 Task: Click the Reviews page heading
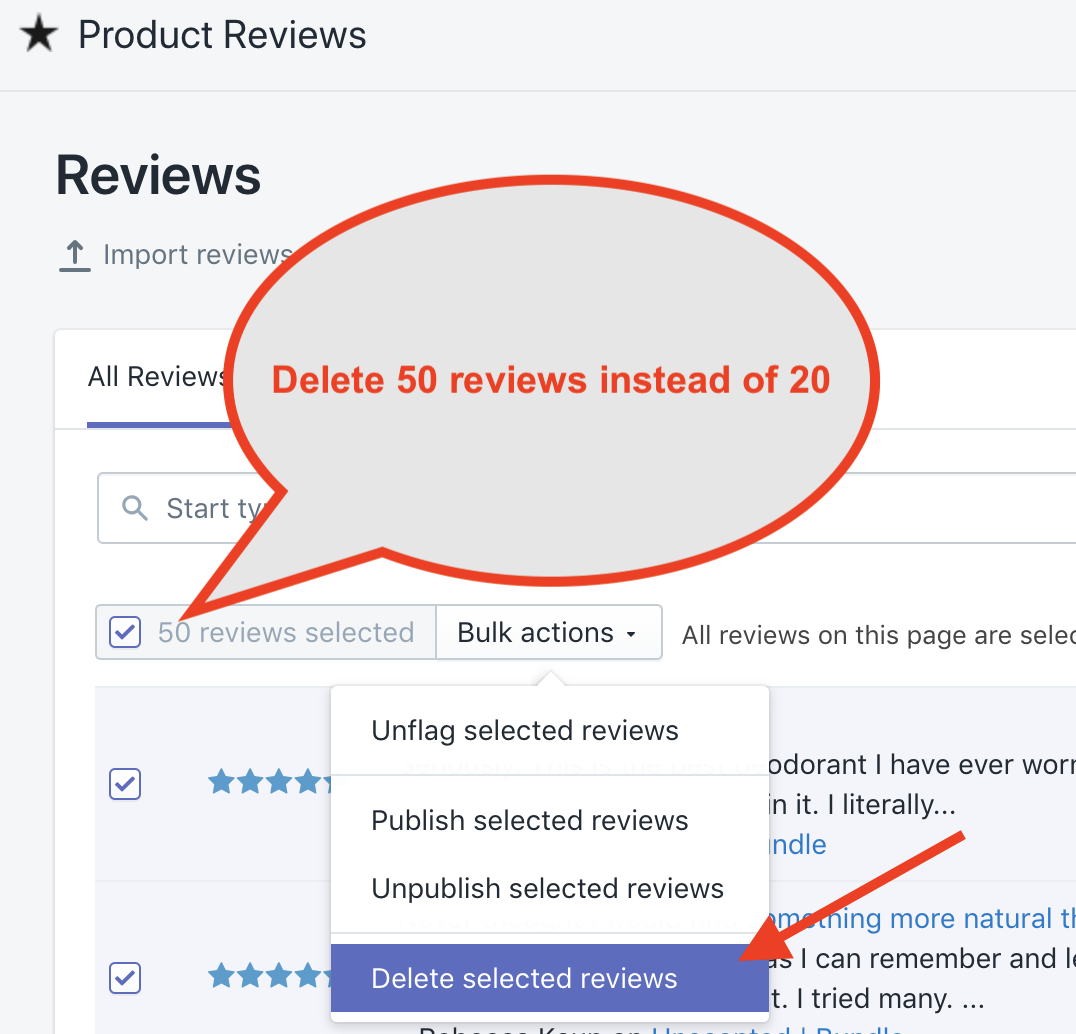point(159,176)
